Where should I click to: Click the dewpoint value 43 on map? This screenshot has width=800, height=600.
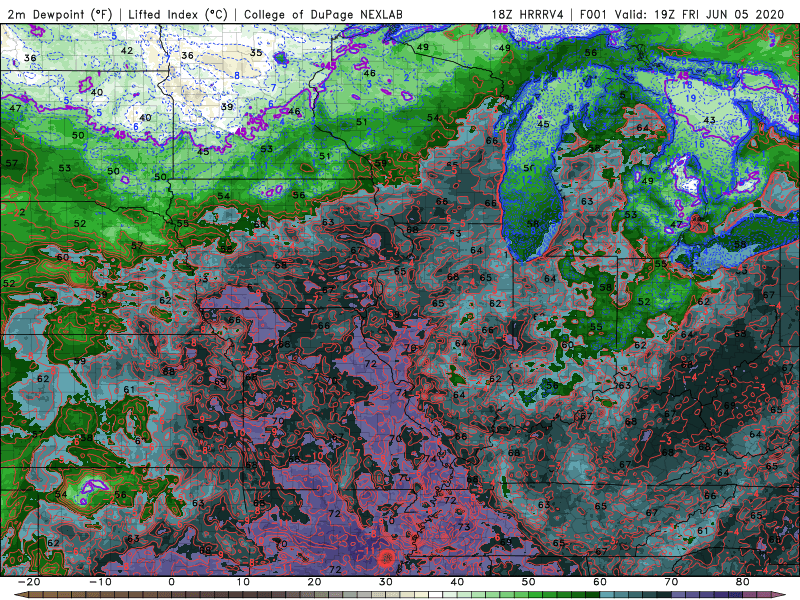(709, 120)
